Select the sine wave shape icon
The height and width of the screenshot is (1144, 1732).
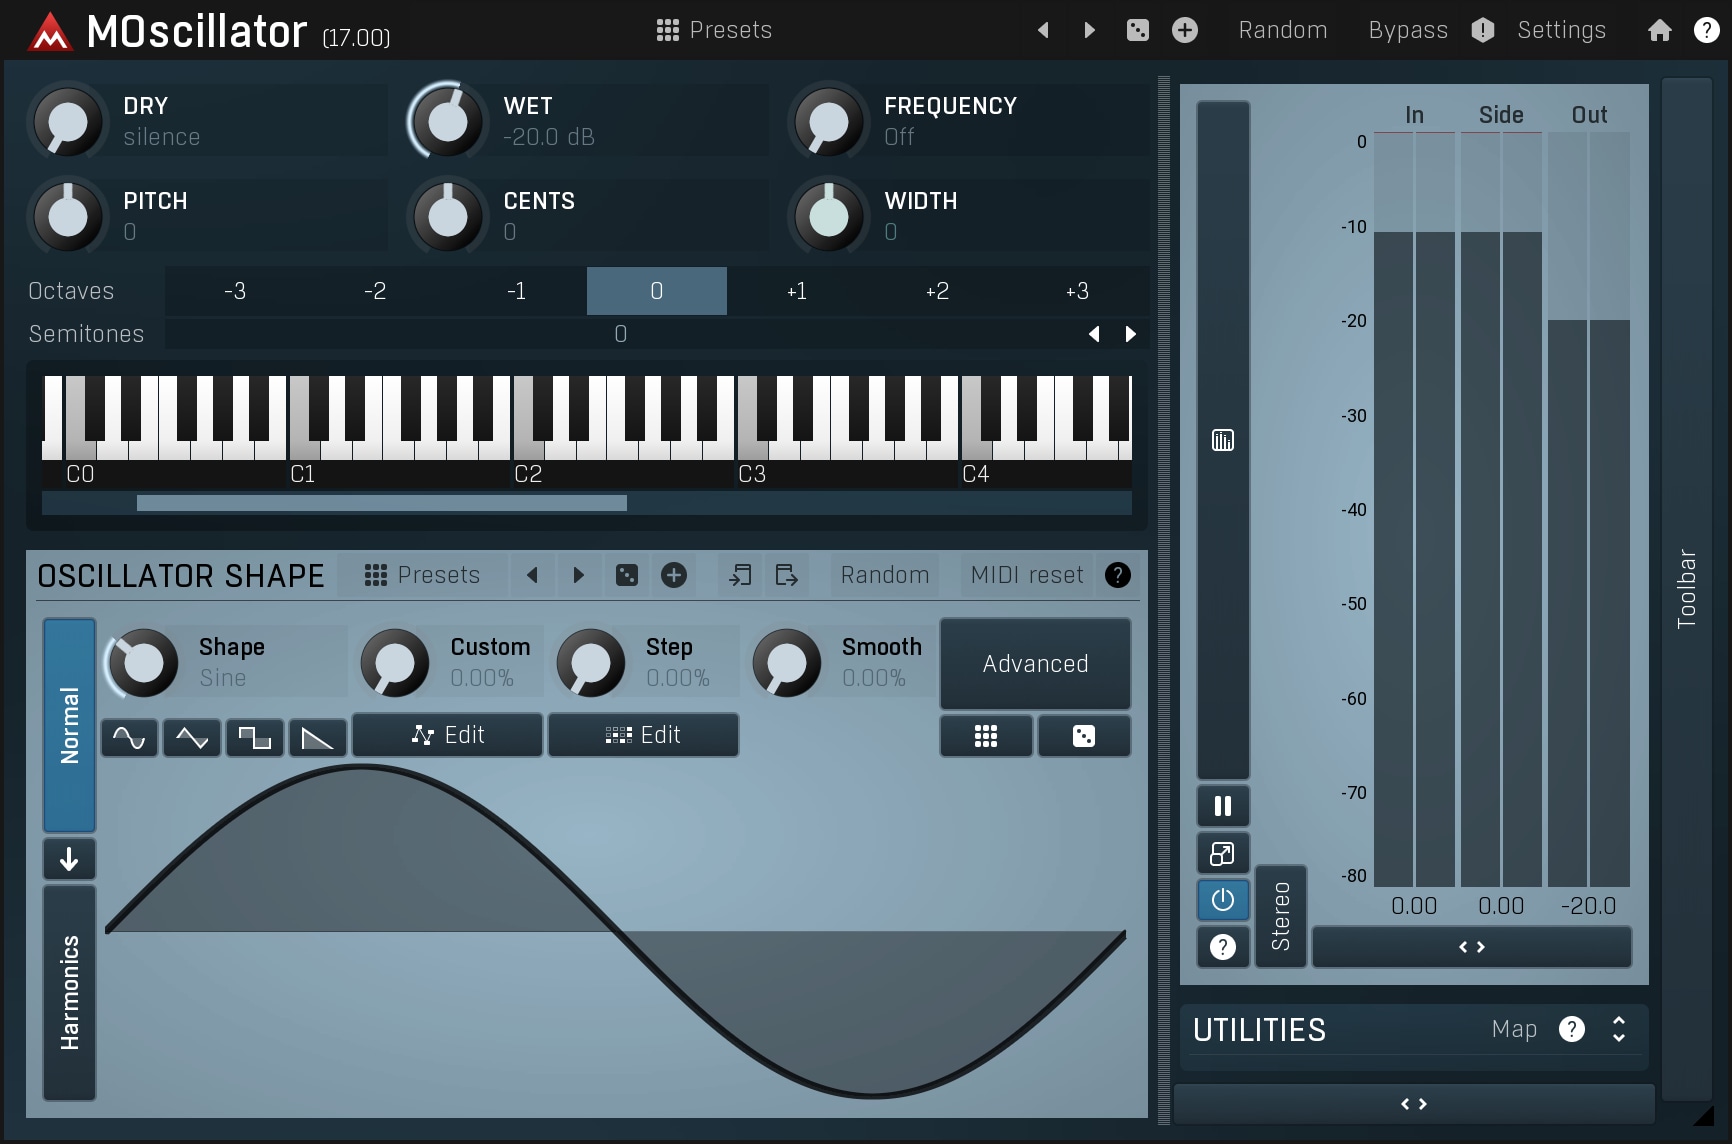(x=129, y=738)
